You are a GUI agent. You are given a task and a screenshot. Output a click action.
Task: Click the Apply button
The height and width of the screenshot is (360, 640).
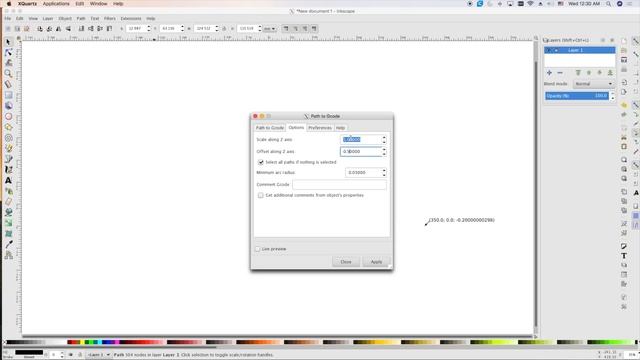[376, 262]
